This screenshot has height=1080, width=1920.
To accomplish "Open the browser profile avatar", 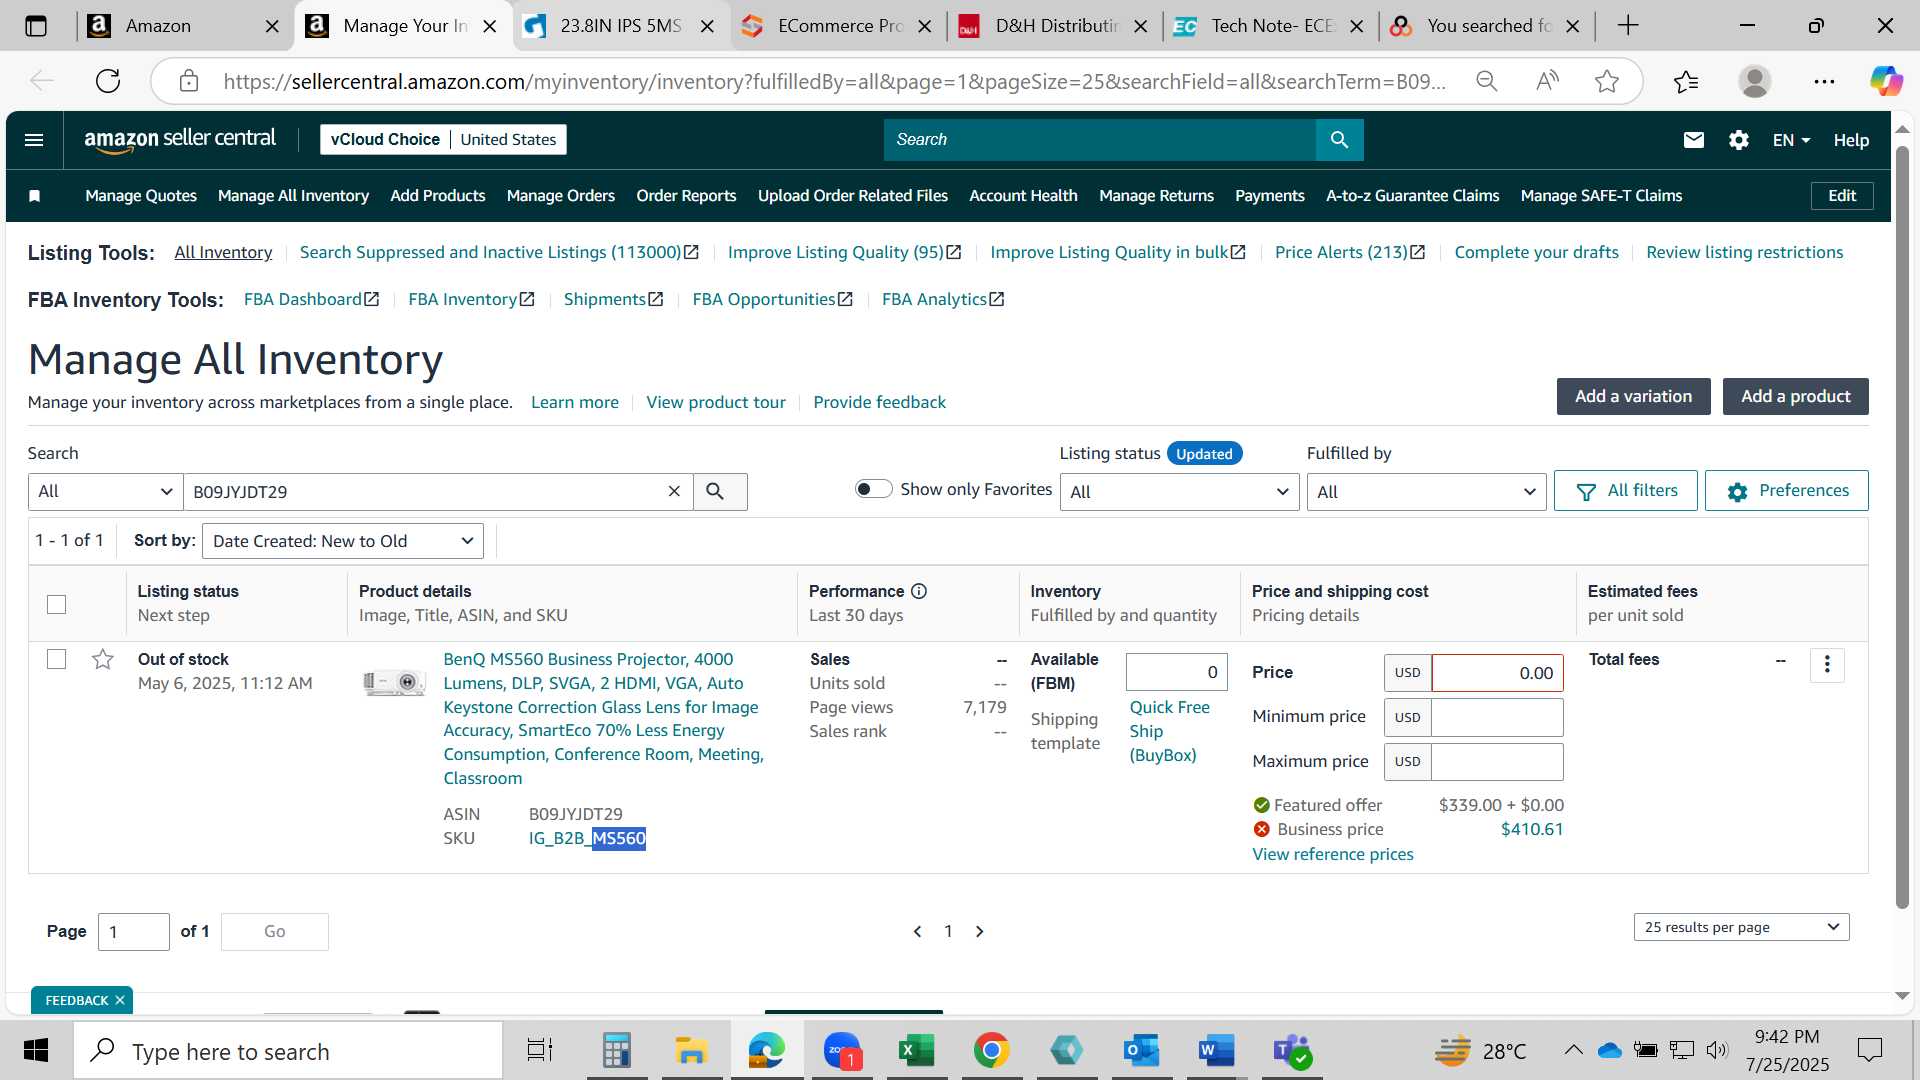I will click(1754, 81).
